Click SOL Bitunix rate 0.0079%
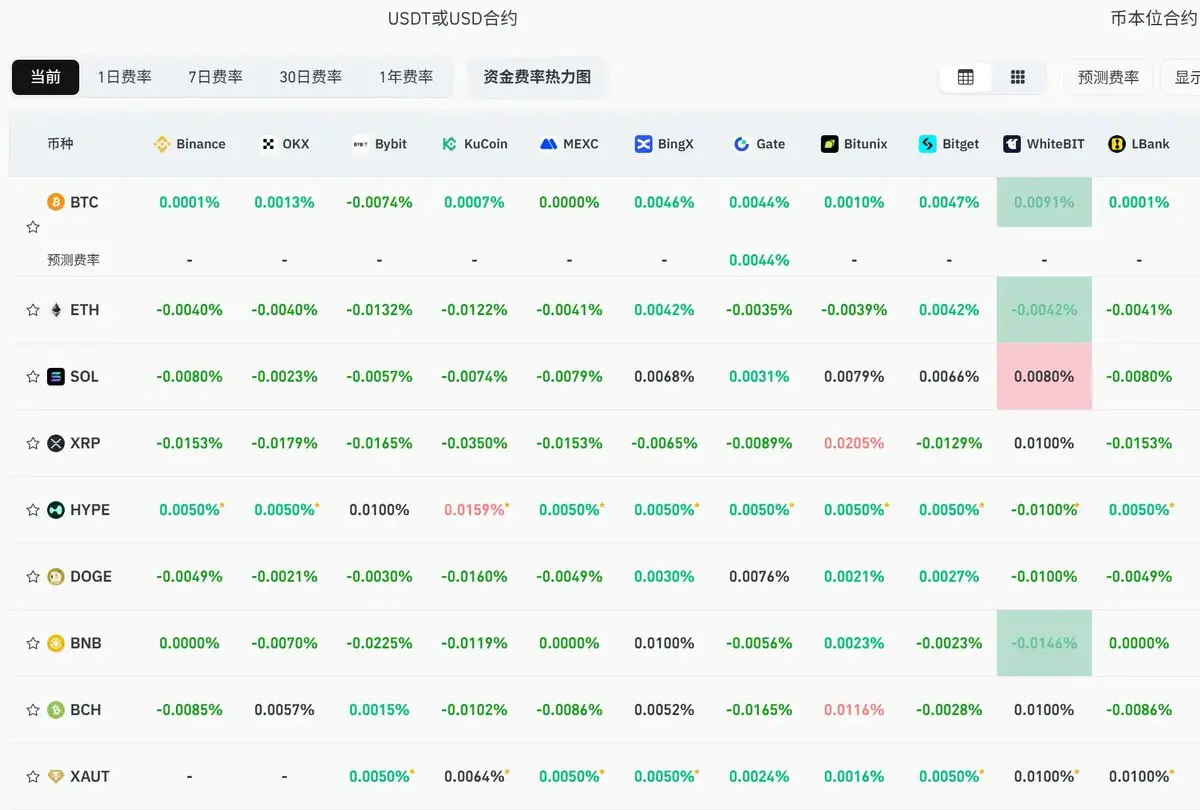This screenshot has height=810, width=1200. pos(854,377)
